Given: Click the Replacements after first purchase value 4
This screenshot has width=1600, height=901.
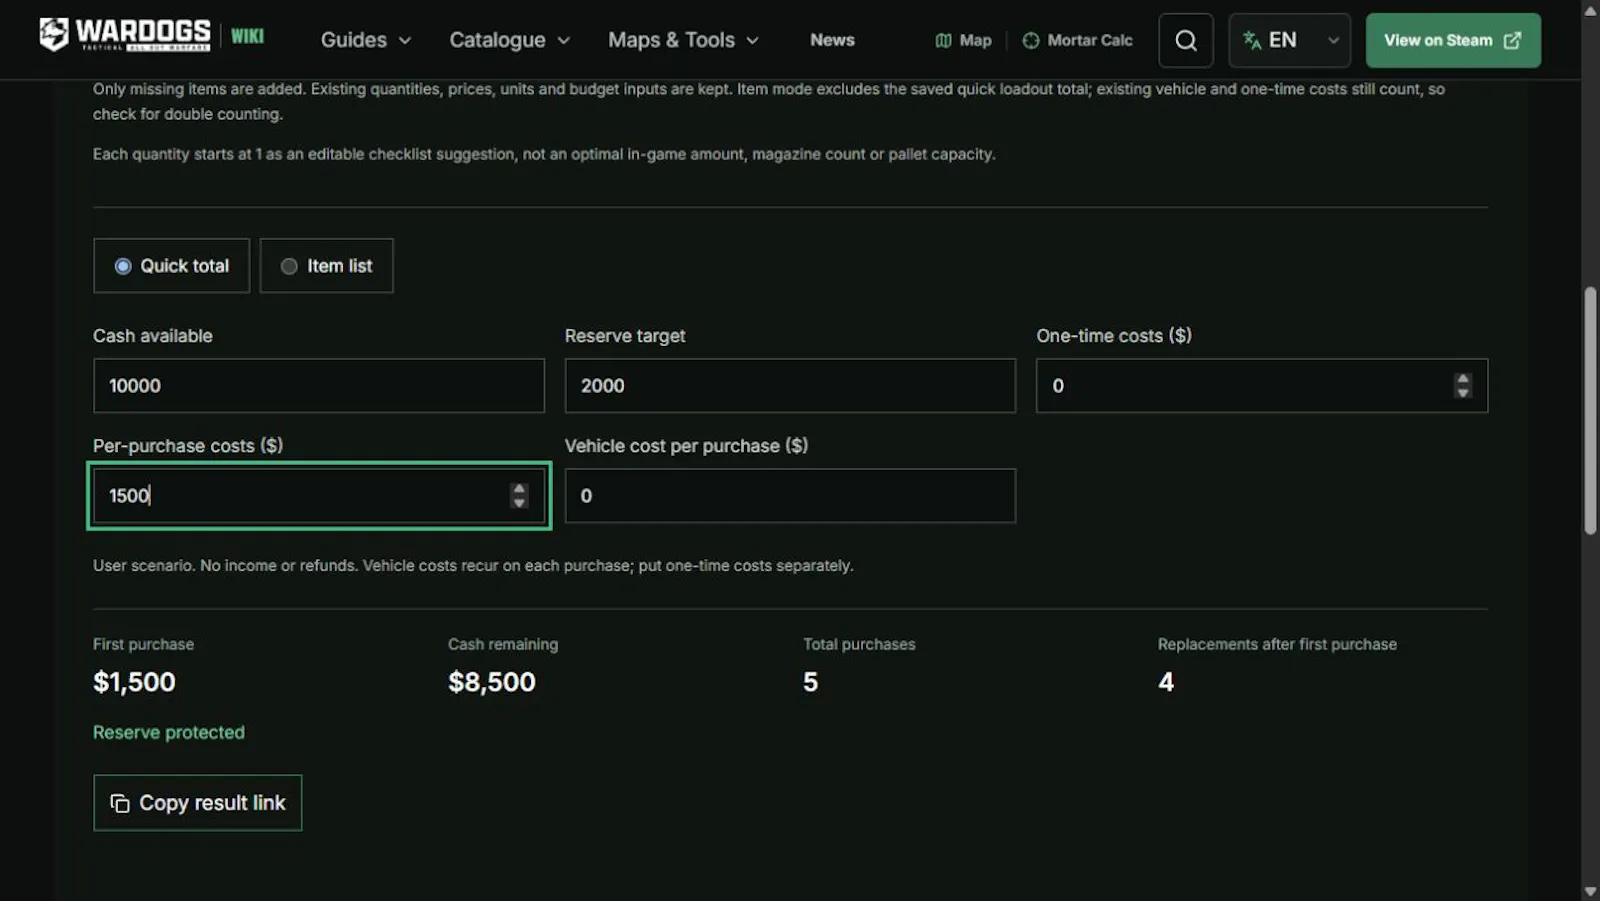Looking at the screenshot, I should [x=1166, y=682].
